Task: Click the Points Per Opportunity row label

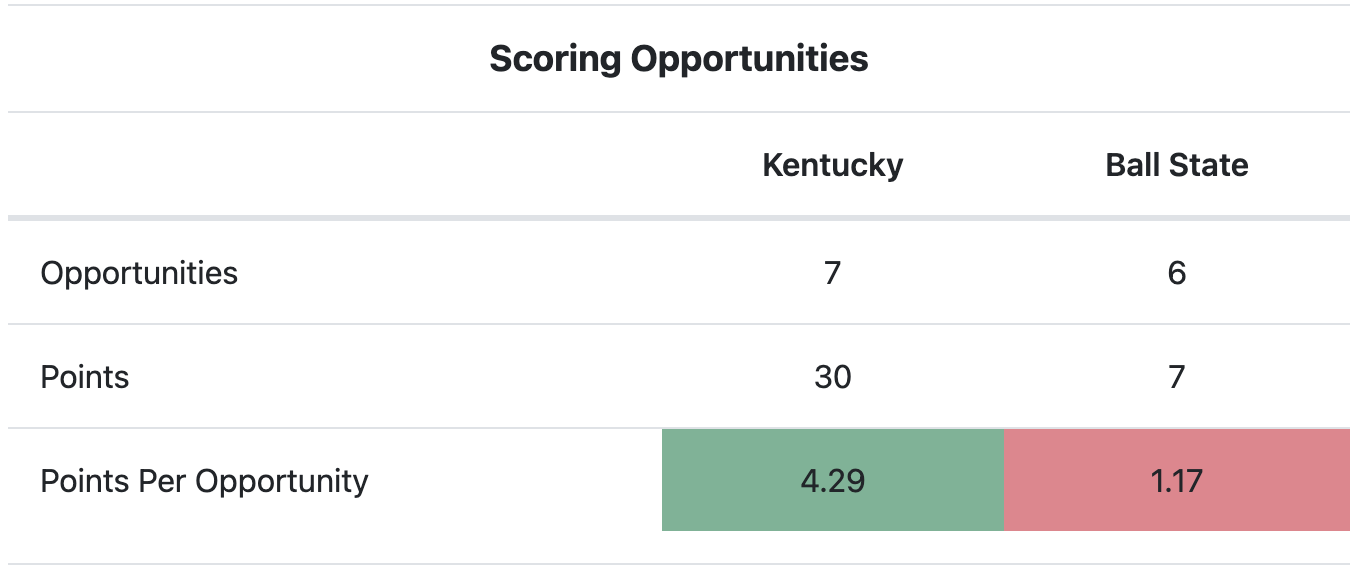Action: pyautogui.click(x=204, y=481)
